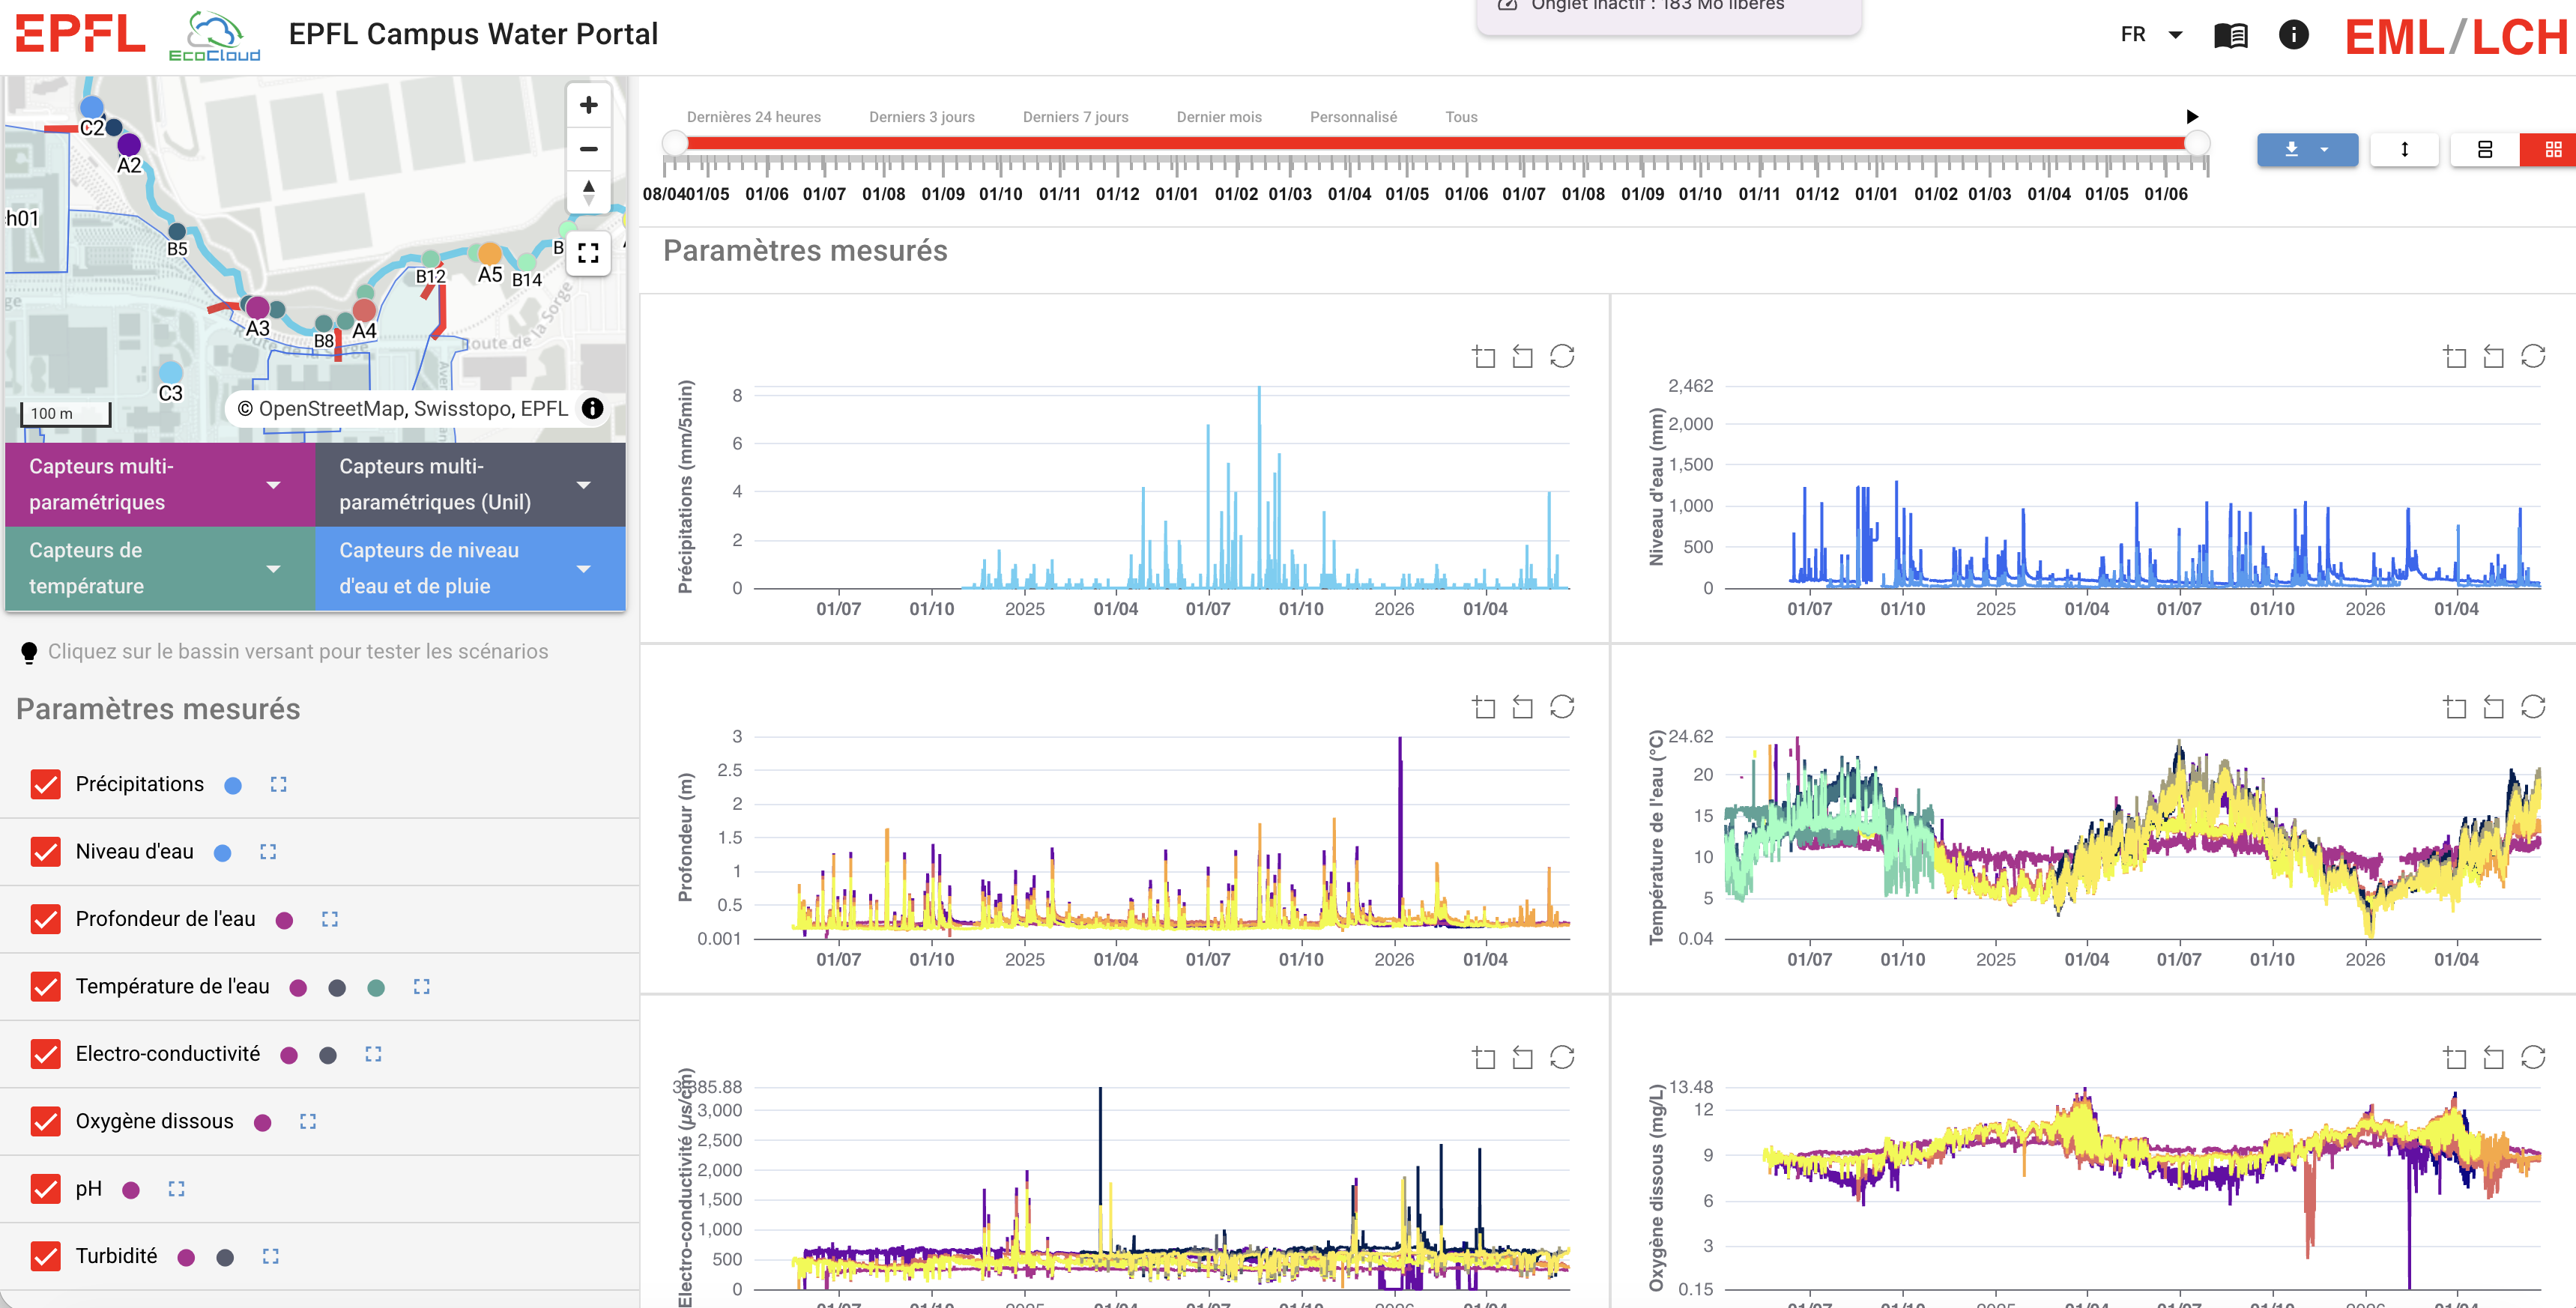2576x1308 pixels.
Task: Open the FR language selector dropdown
Action: click(2151, 35)
